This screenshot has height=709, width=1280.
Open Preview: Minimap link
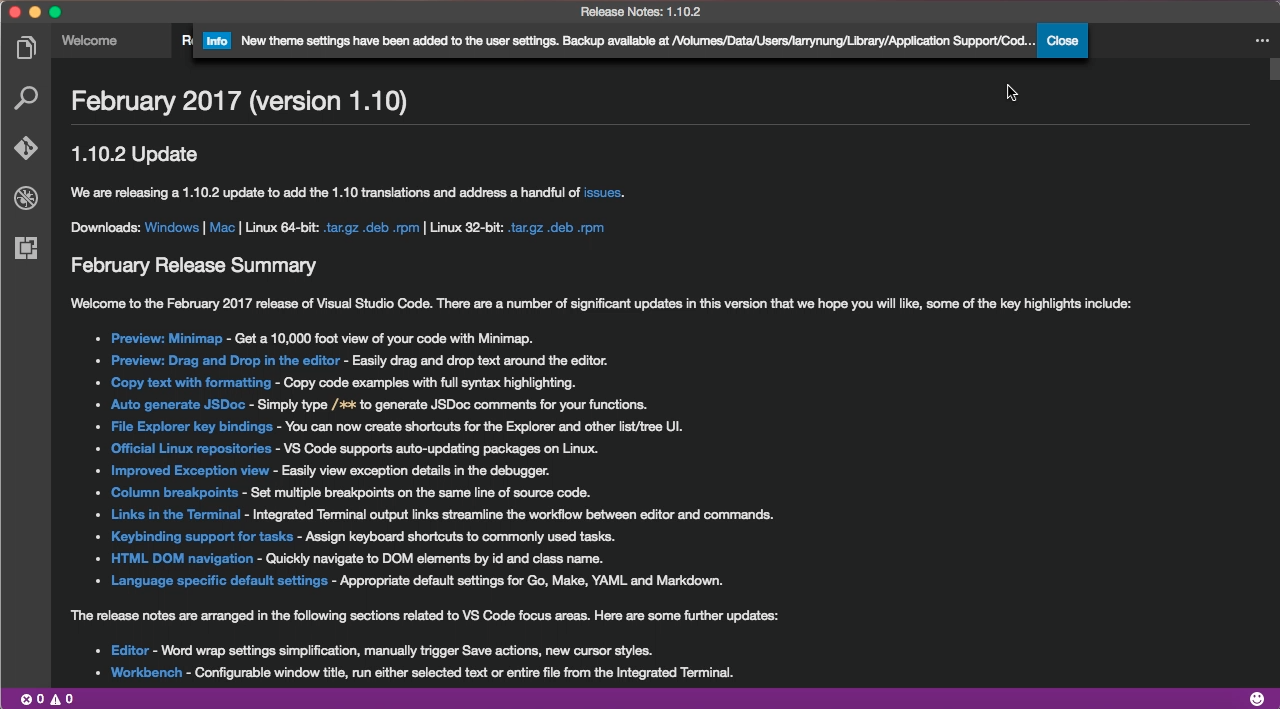click(x=167, y=338)
